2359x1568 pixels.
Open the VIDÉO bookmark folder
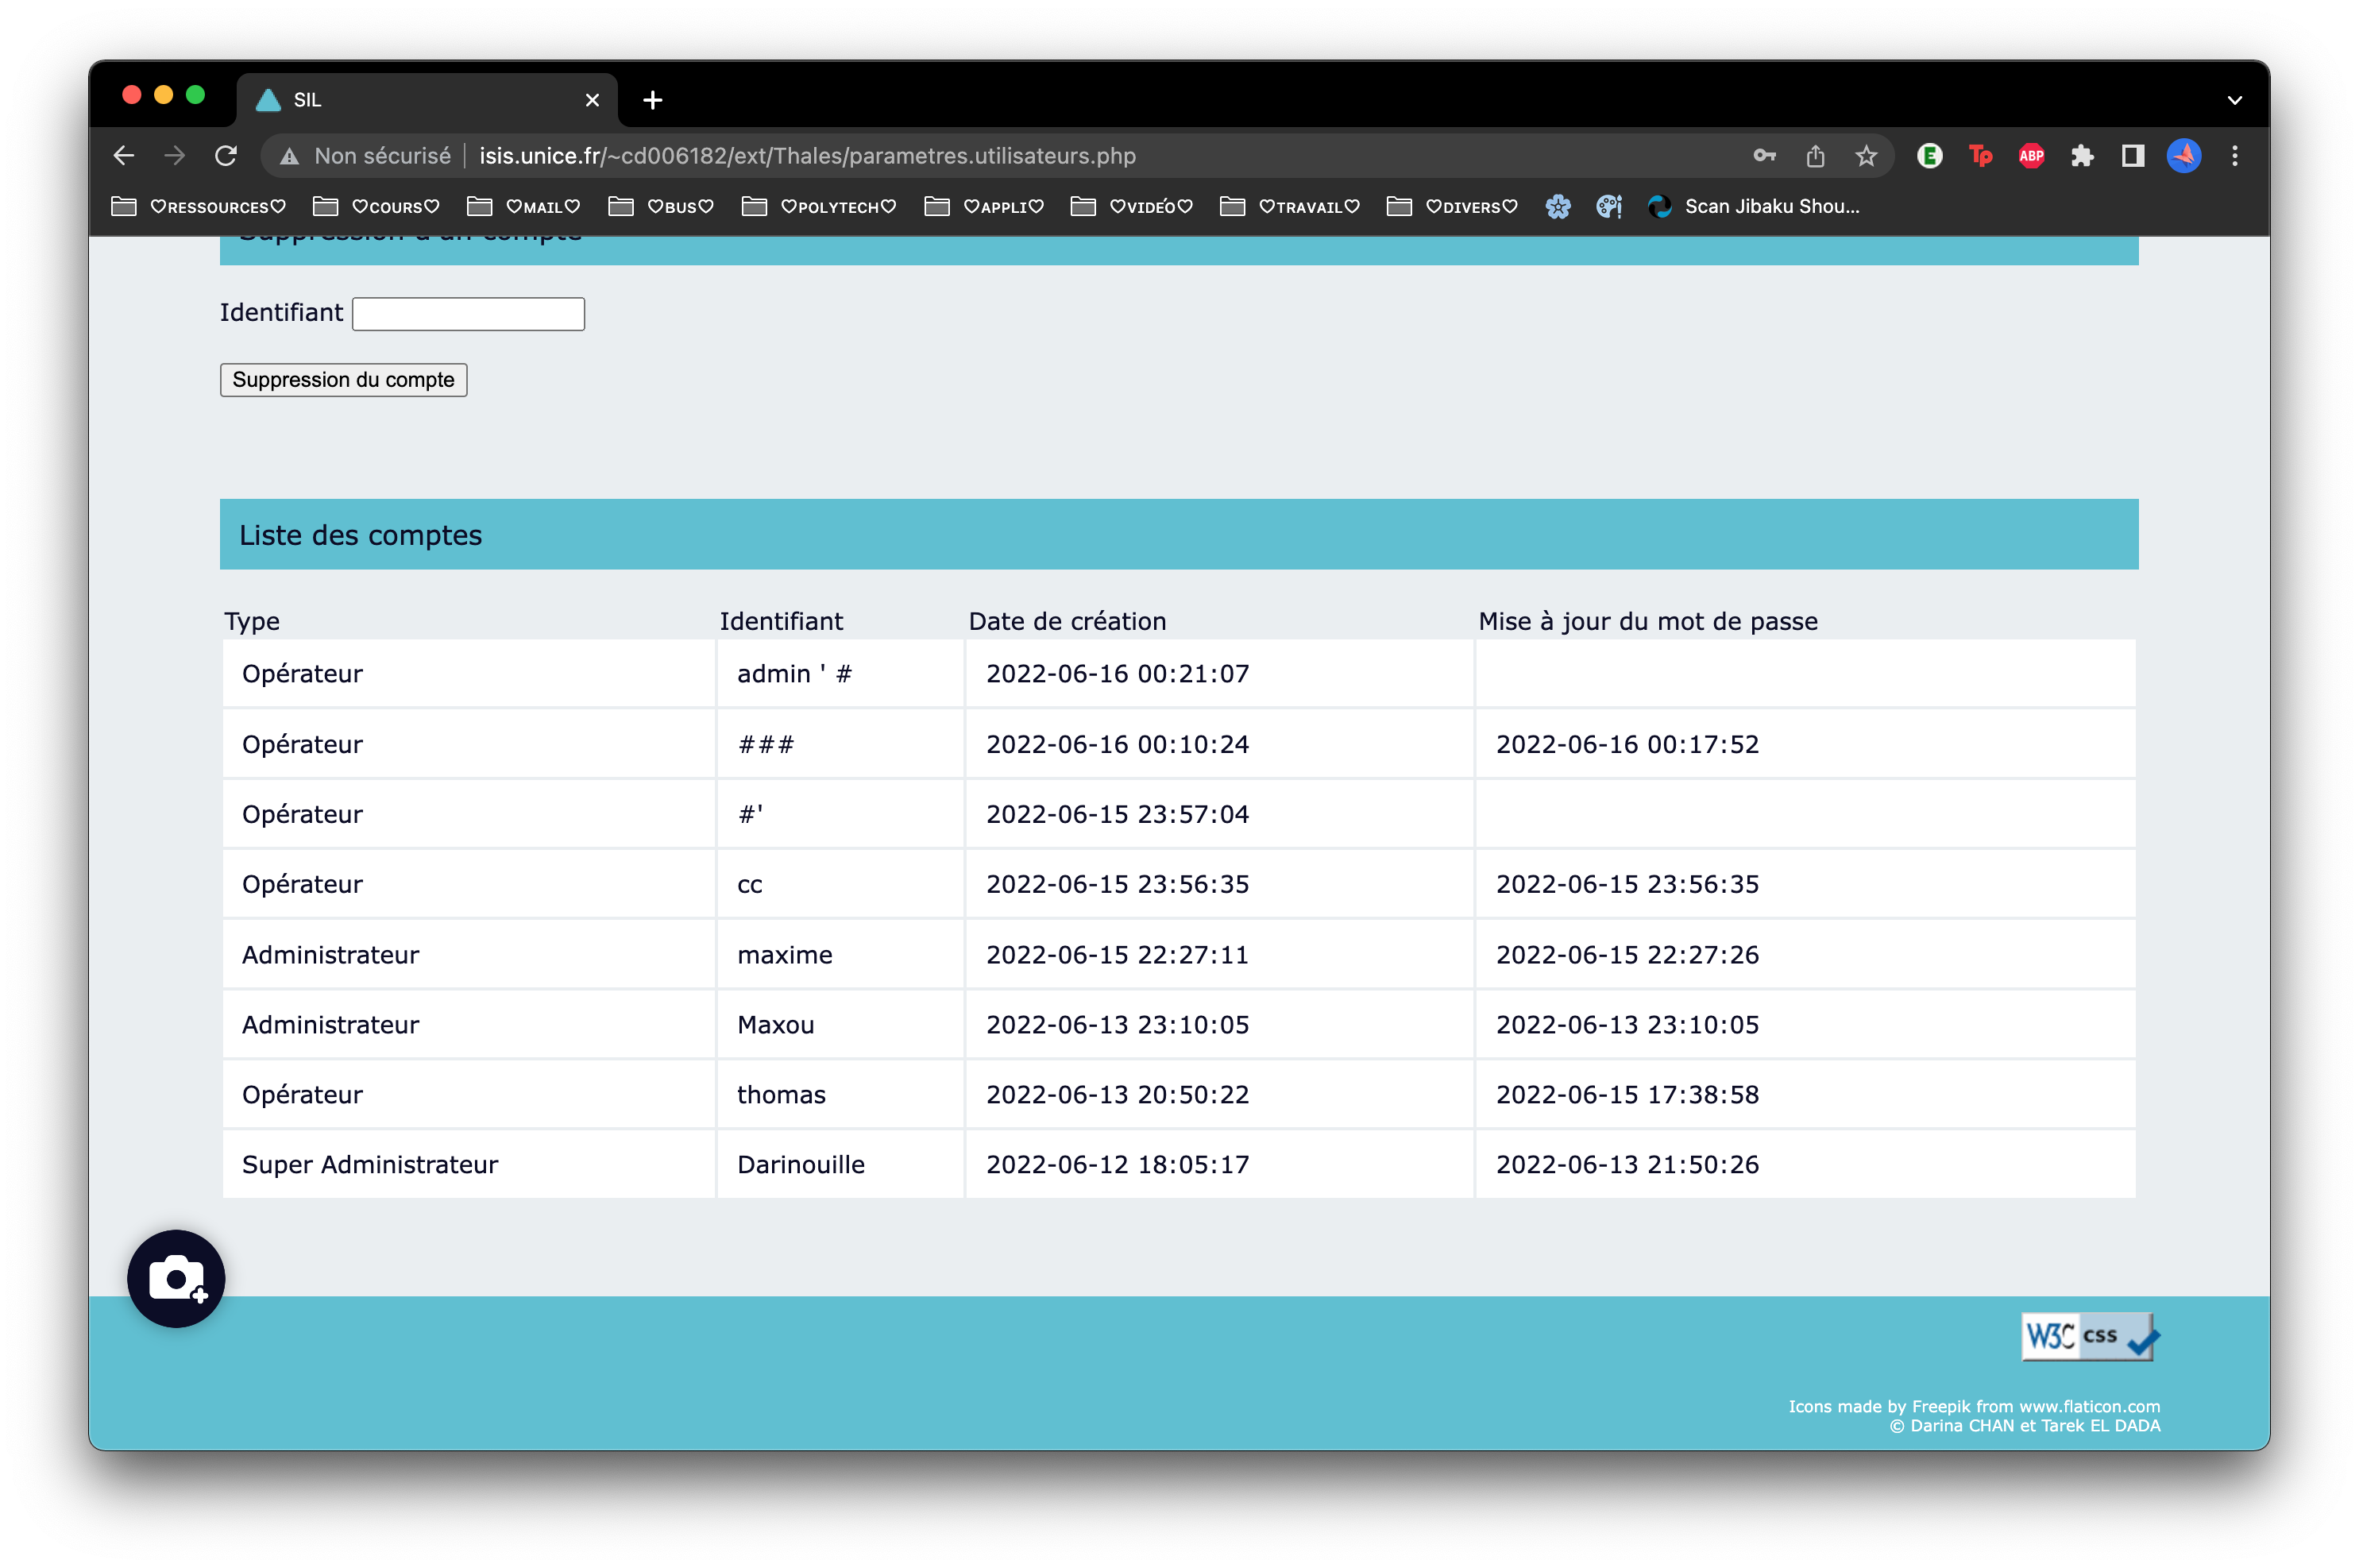tap(1132, 207)
